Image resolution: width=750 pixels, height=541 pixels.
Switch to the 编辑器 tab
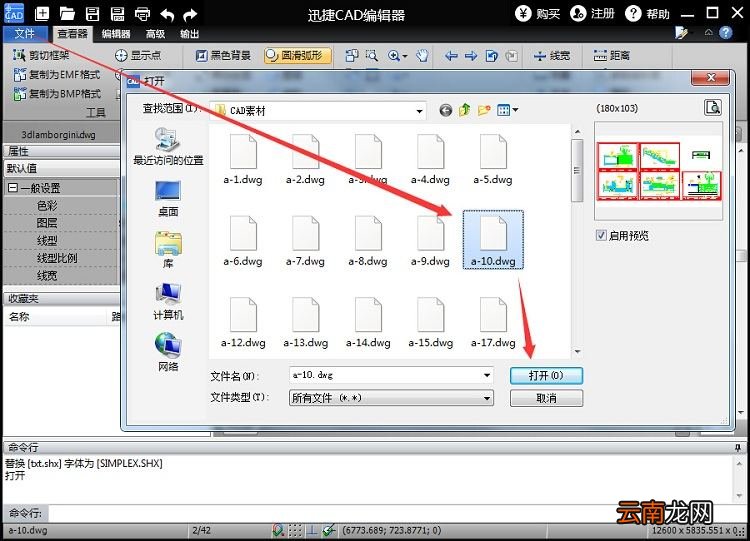(x=116, y=34)
